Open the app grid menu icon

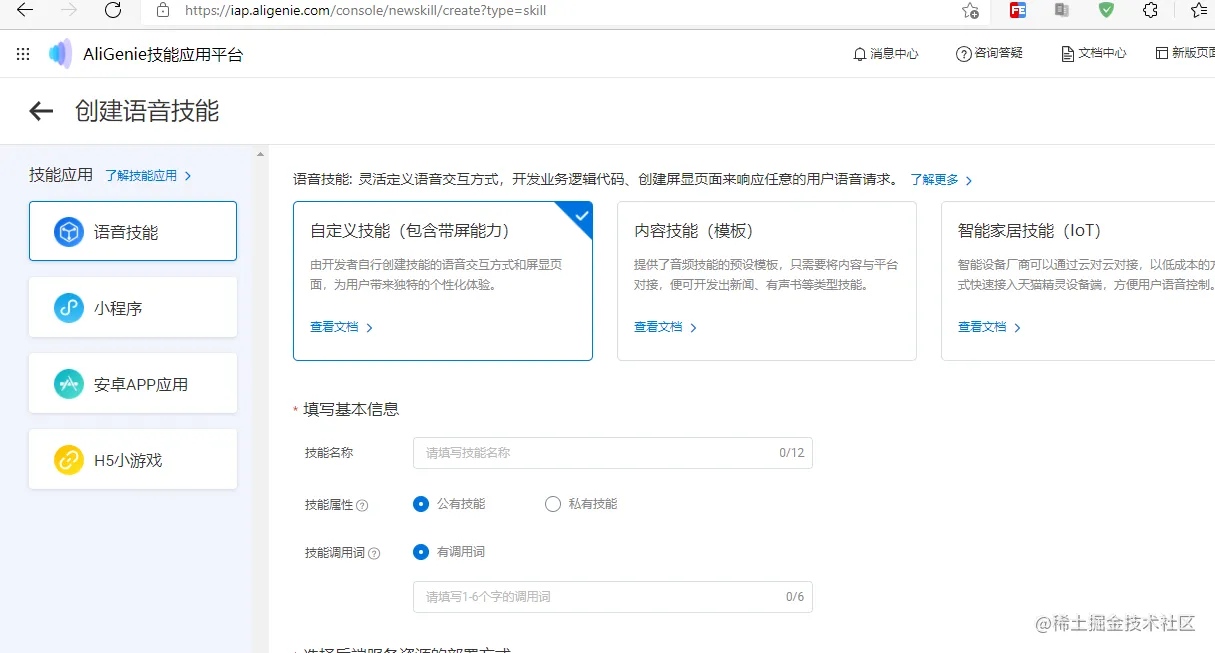[x=23, y=54]
